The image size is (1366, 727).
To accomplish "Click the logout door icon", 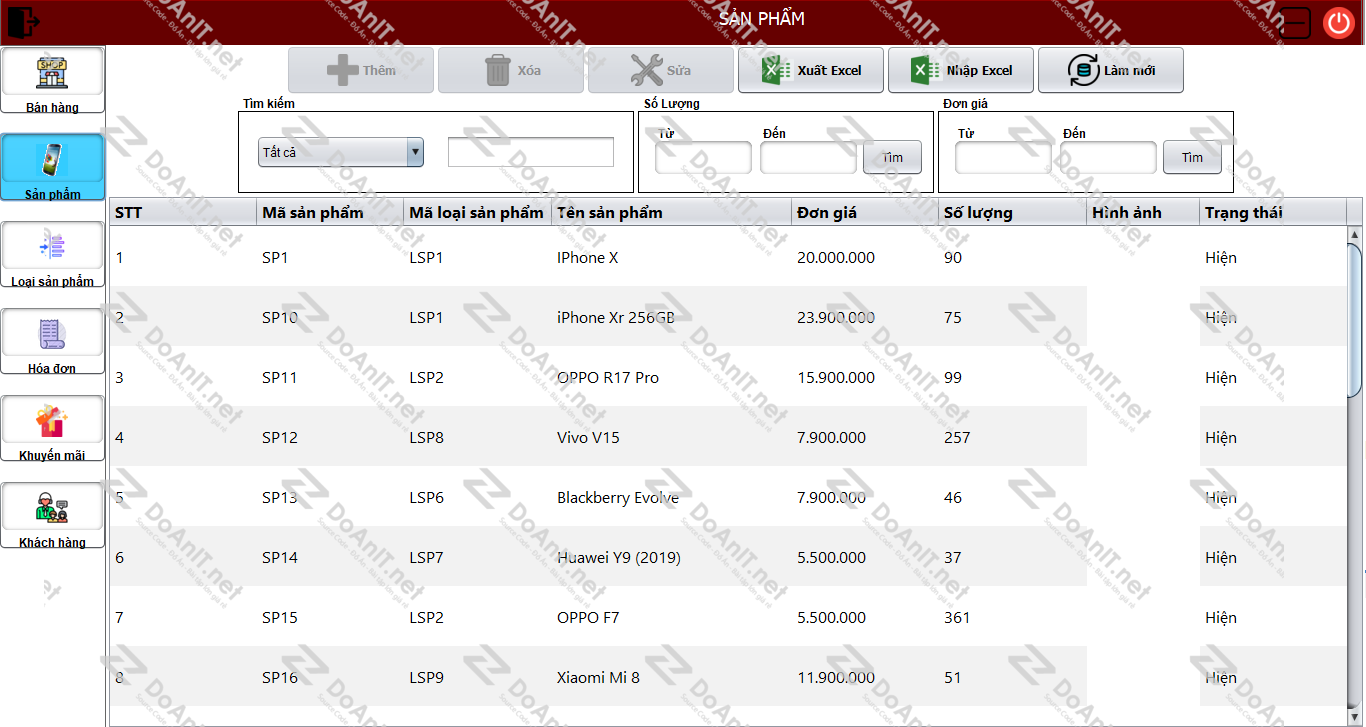I will (x=24, y=20).
